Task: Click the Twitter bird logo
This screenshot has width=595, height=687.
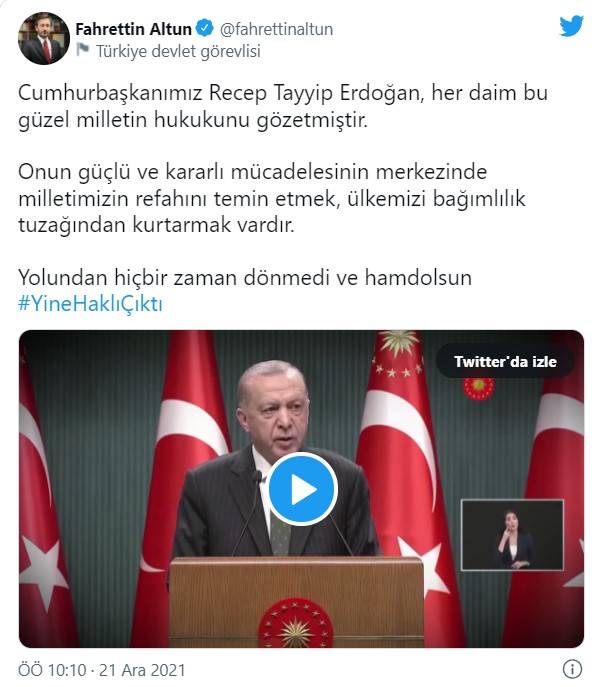Action: pyautogui.click(x=571, y=26)
